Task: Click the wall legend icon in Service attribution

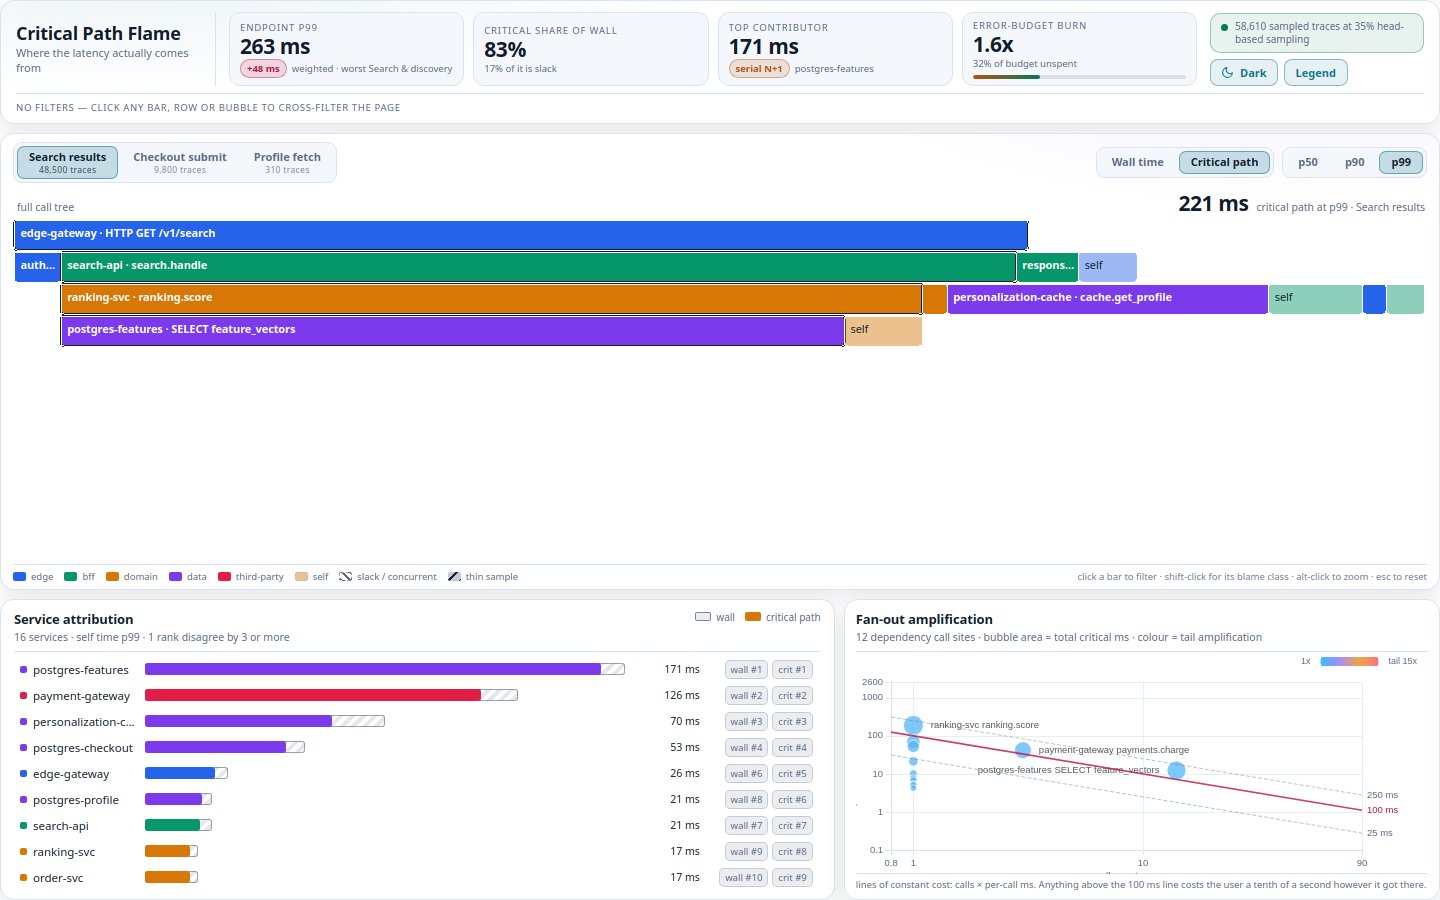Action: [703, 617]
